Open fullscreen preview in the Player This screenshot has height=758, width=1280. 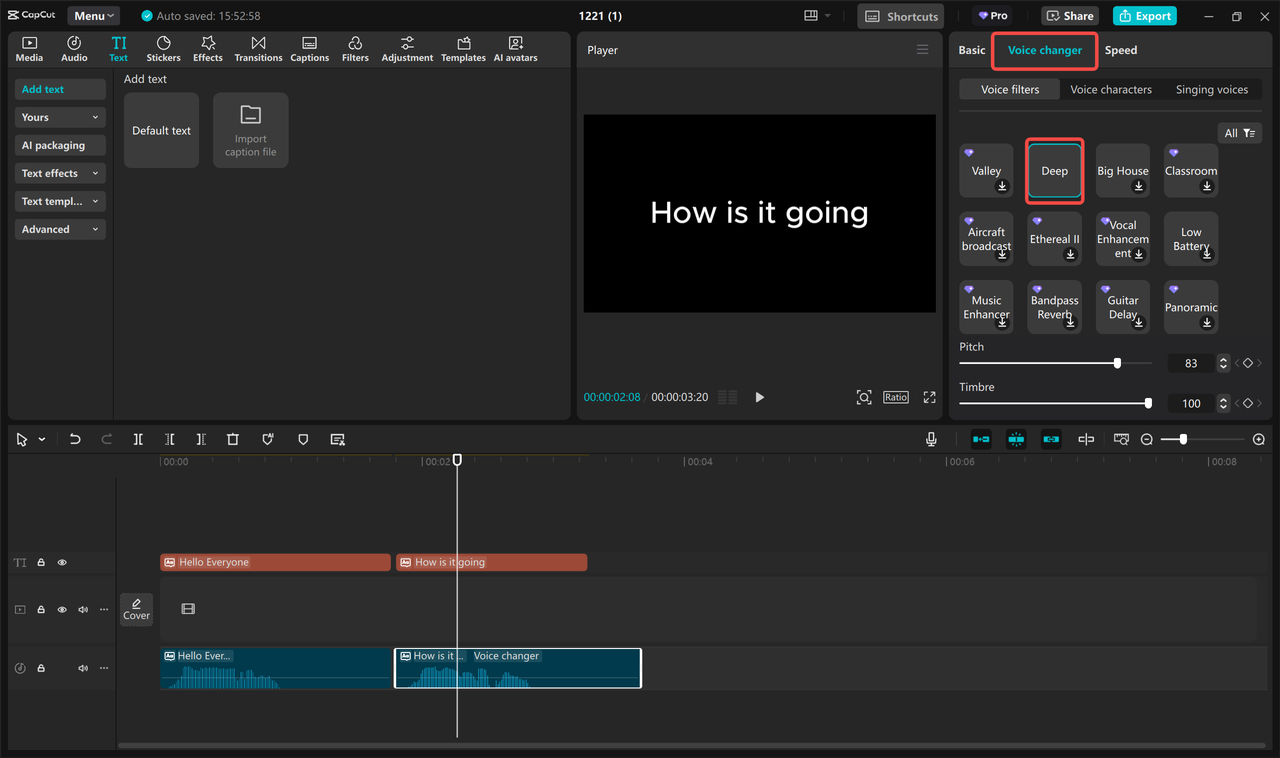929,397
